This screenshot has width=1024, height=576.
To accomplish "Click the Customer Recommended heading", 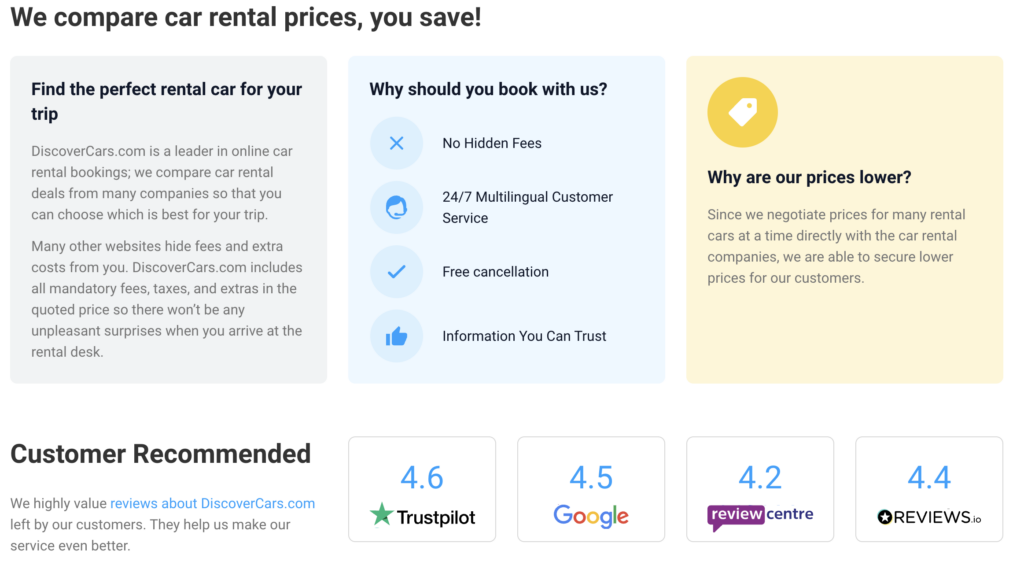I will (161, 454).
